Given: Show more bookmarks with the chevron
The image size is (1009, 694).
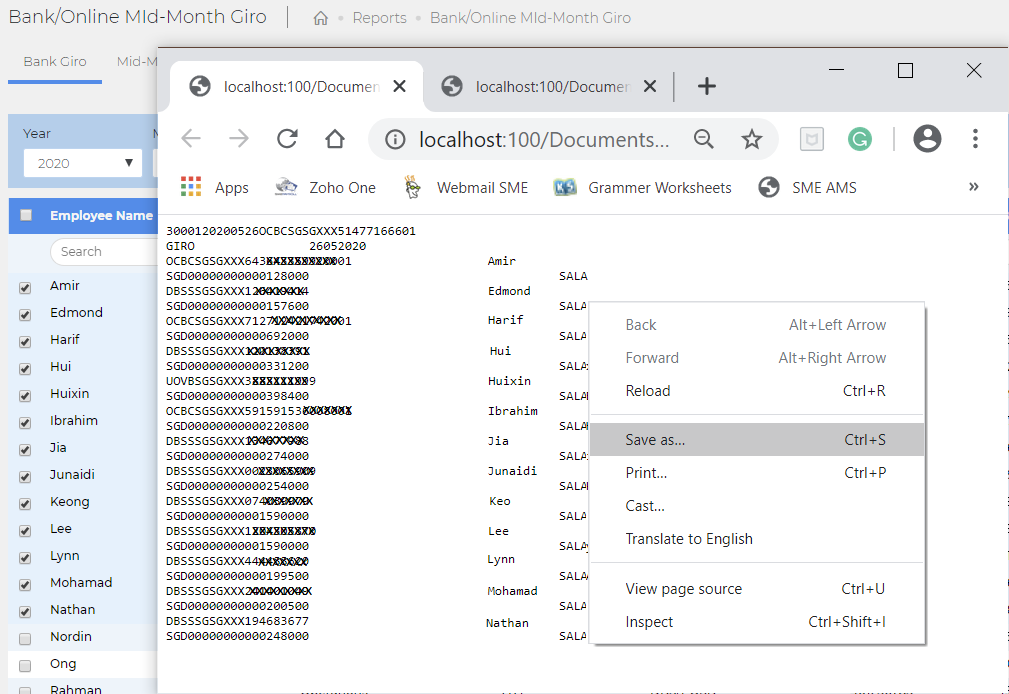Looking at the screenshot, I should point(974,187).
